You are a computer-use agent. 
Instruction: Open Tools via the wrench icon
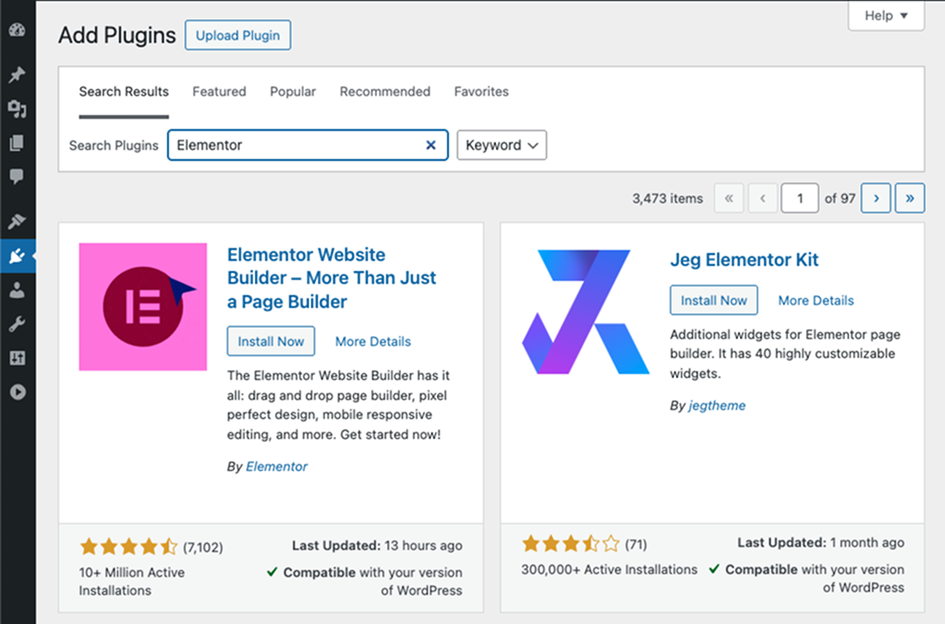point(17,325)
